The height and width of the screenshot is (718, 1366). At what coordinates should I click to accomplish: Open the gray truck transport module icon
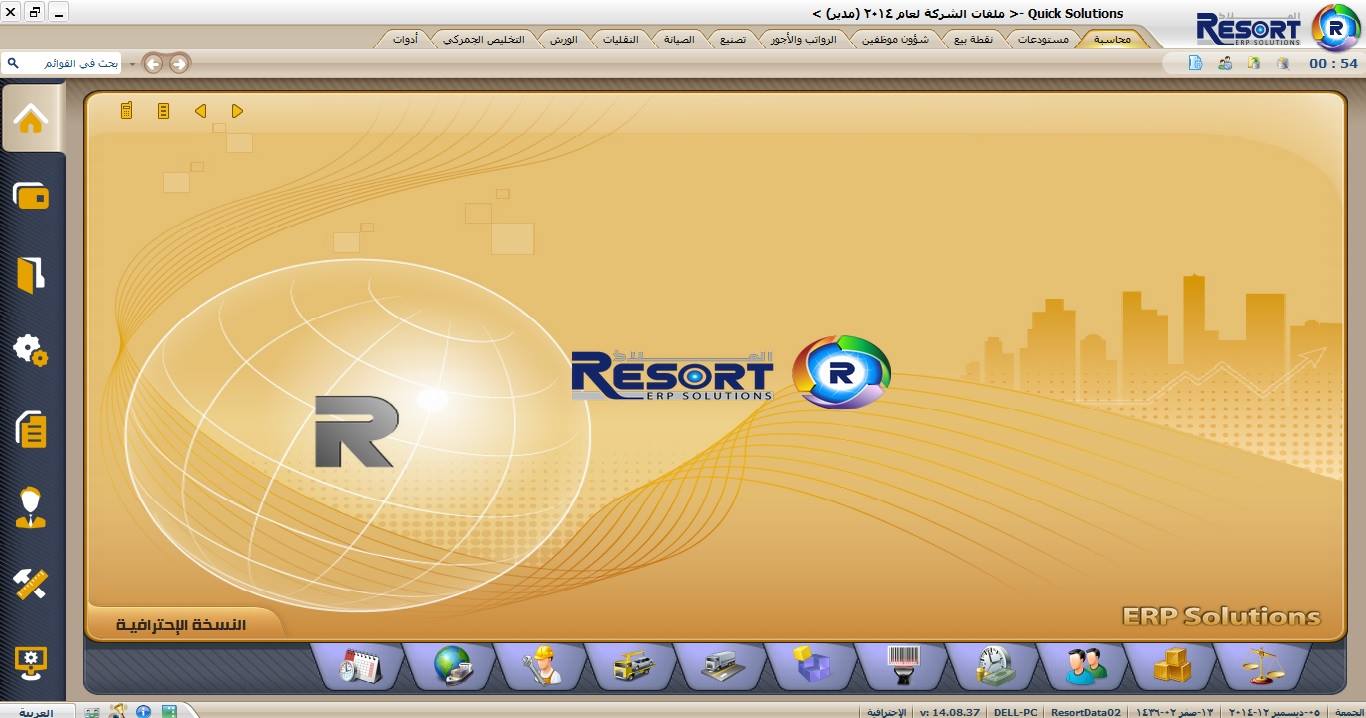[x=722, y=666]
